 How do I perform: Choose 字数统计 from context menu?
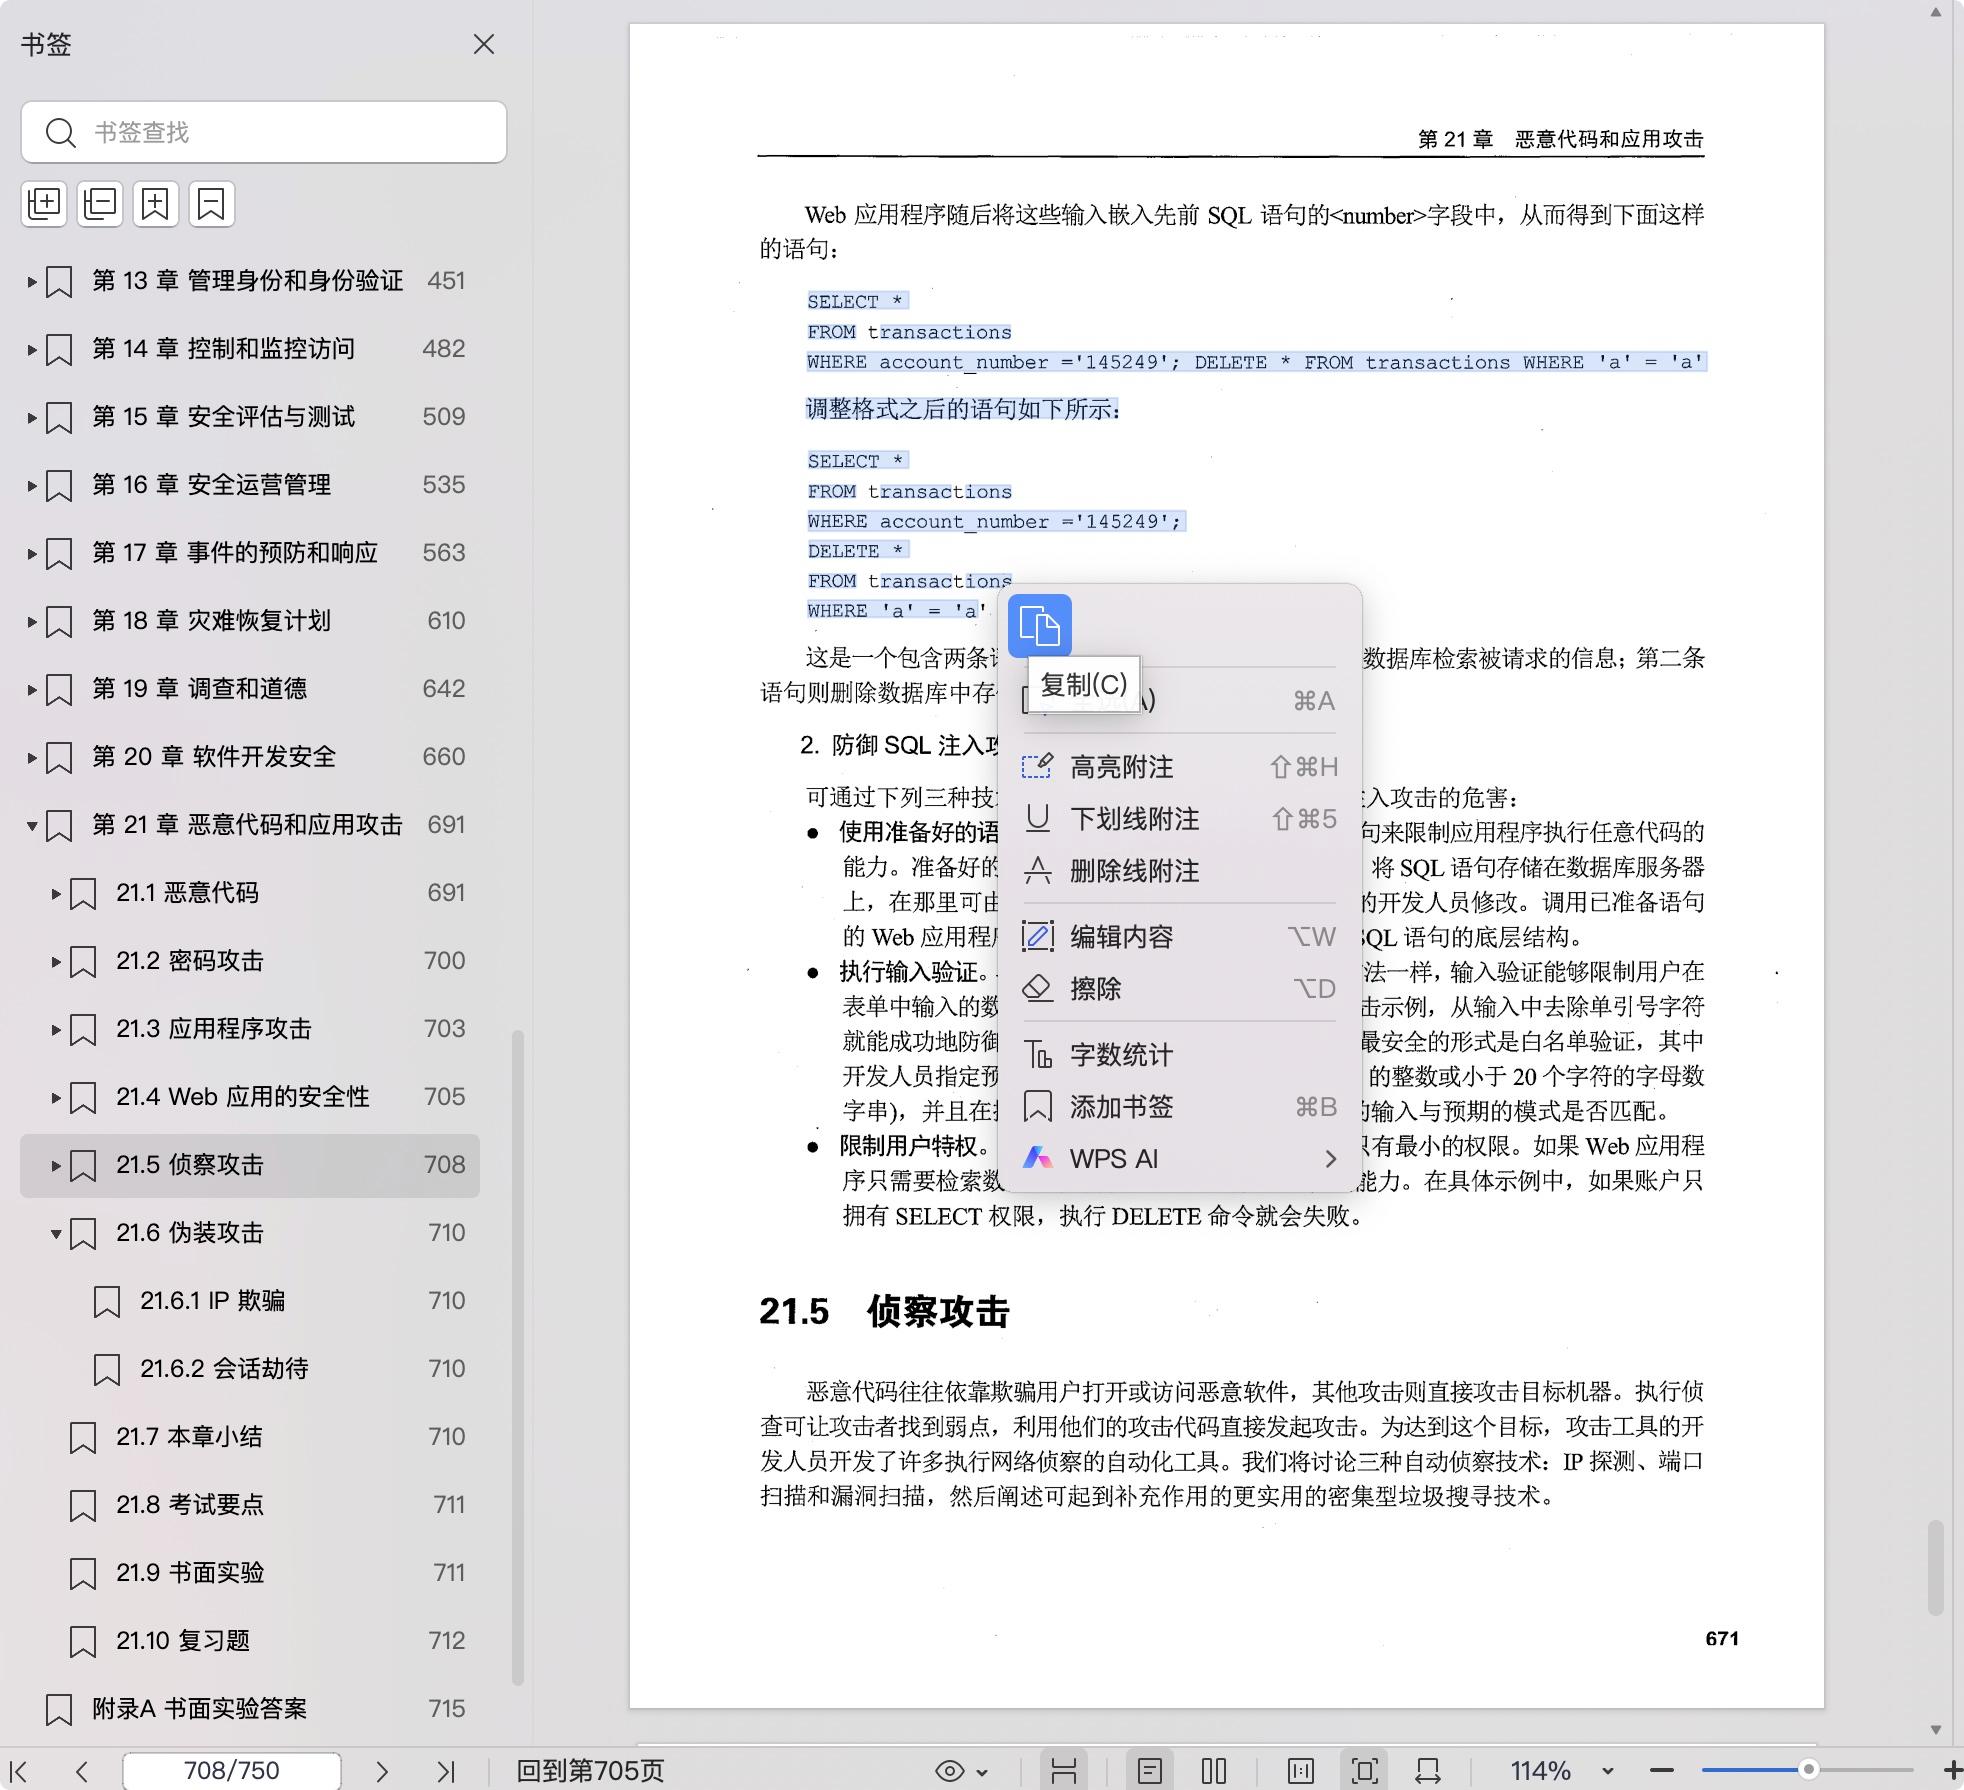pyautogui.click(x=1179, y=1055)
